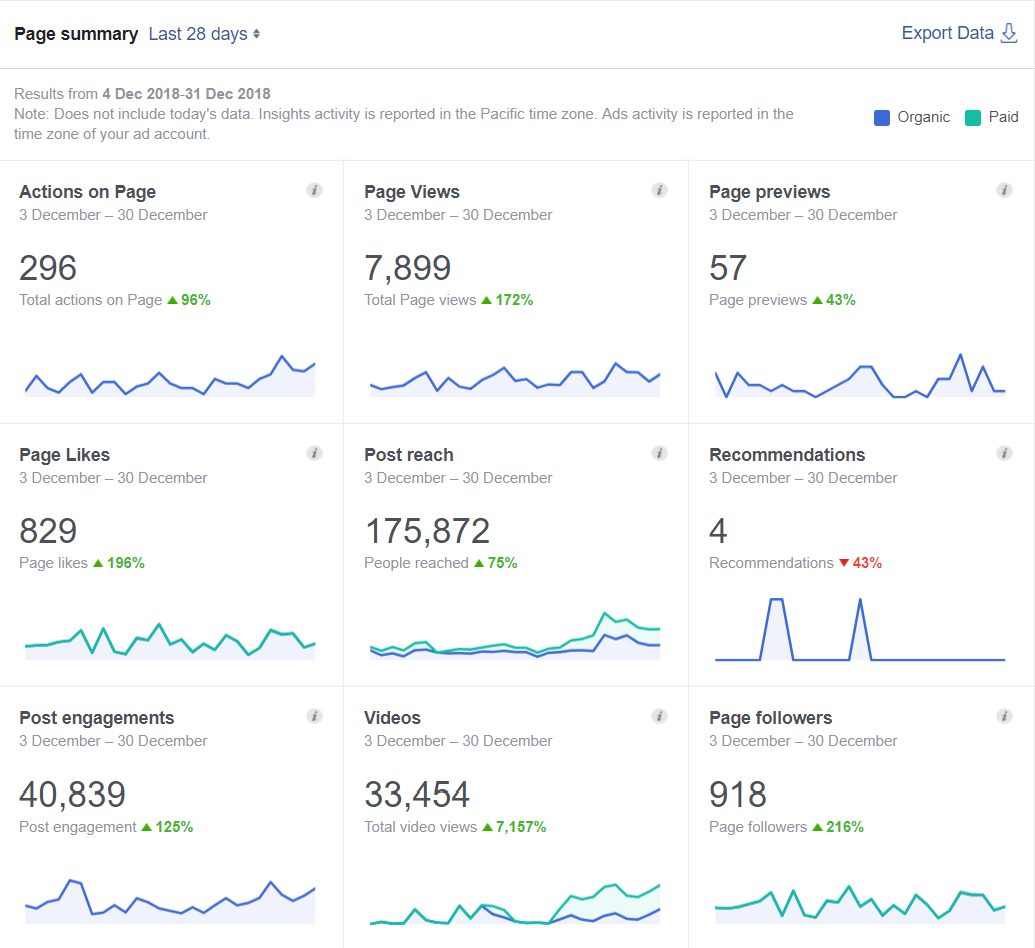Click the blue Organic legend swatch
Image resolution: width=1035 pixels, height=948 pixels.
(882, 117)
